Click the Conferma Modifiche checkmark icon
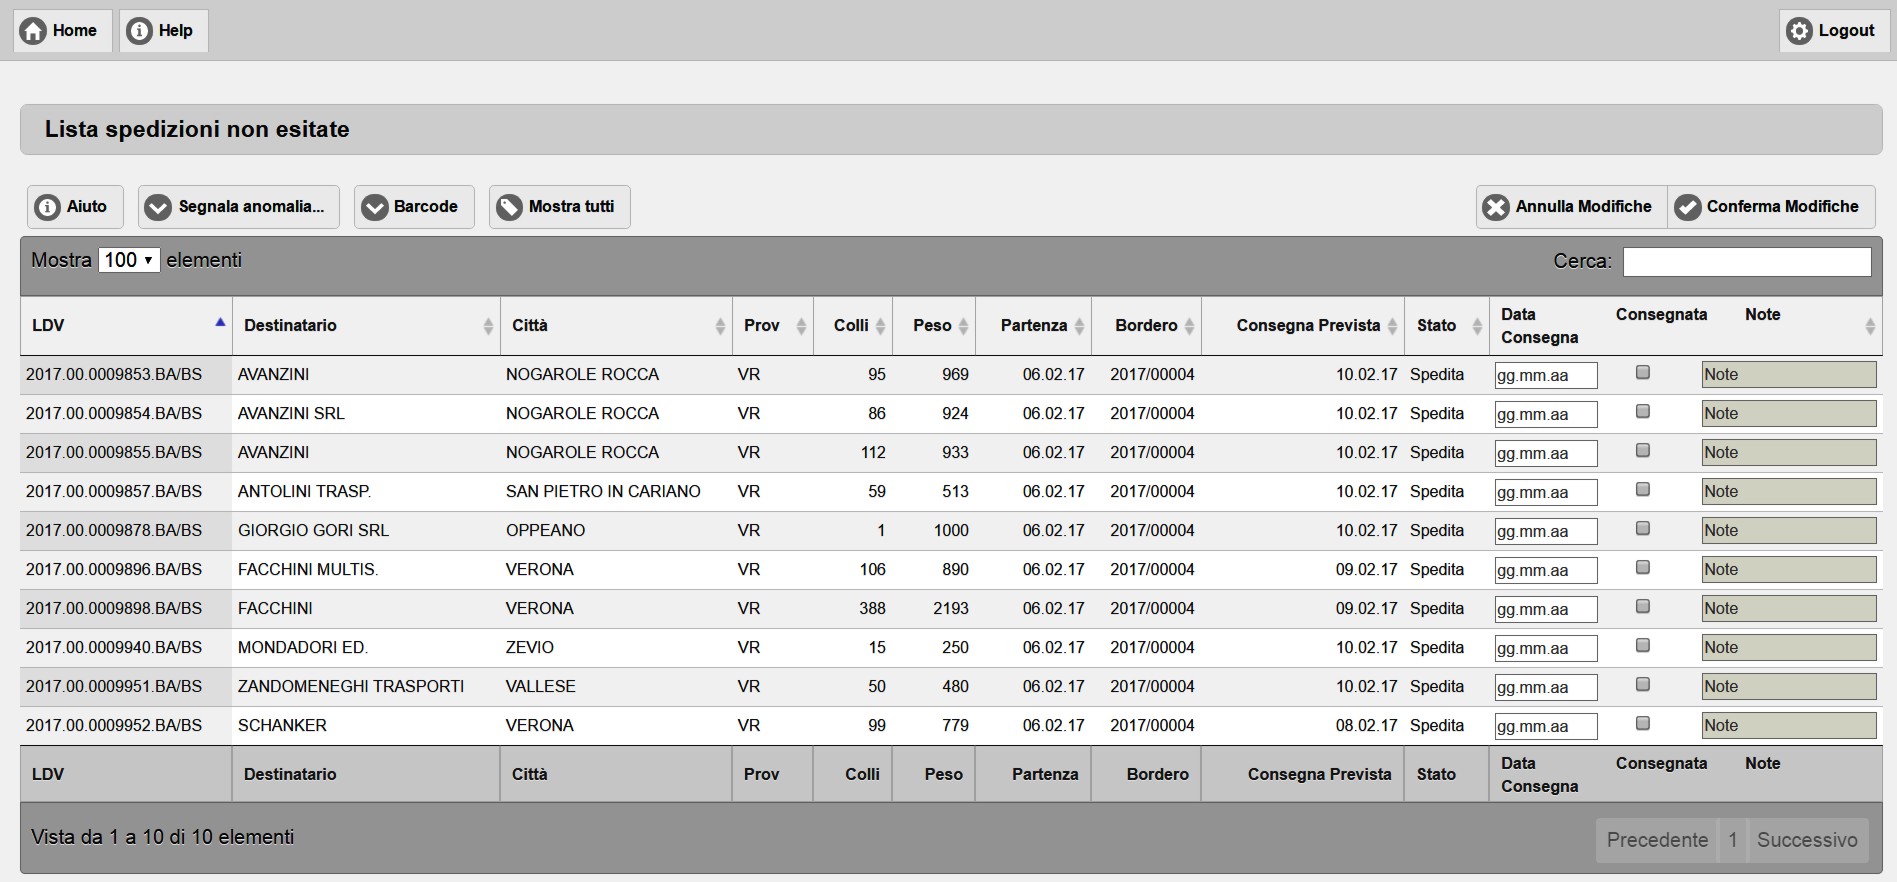The height and width of the screenshot is (882, 1897). click(1688, 207)
